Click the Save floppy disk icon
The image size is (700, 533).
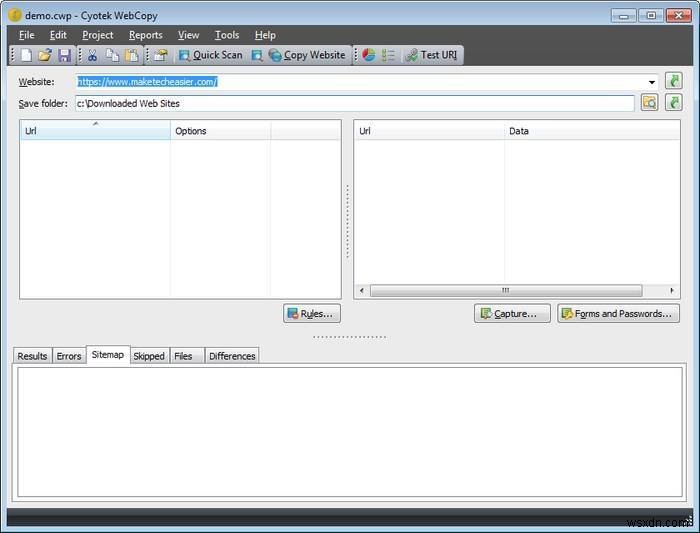point(65,55)
